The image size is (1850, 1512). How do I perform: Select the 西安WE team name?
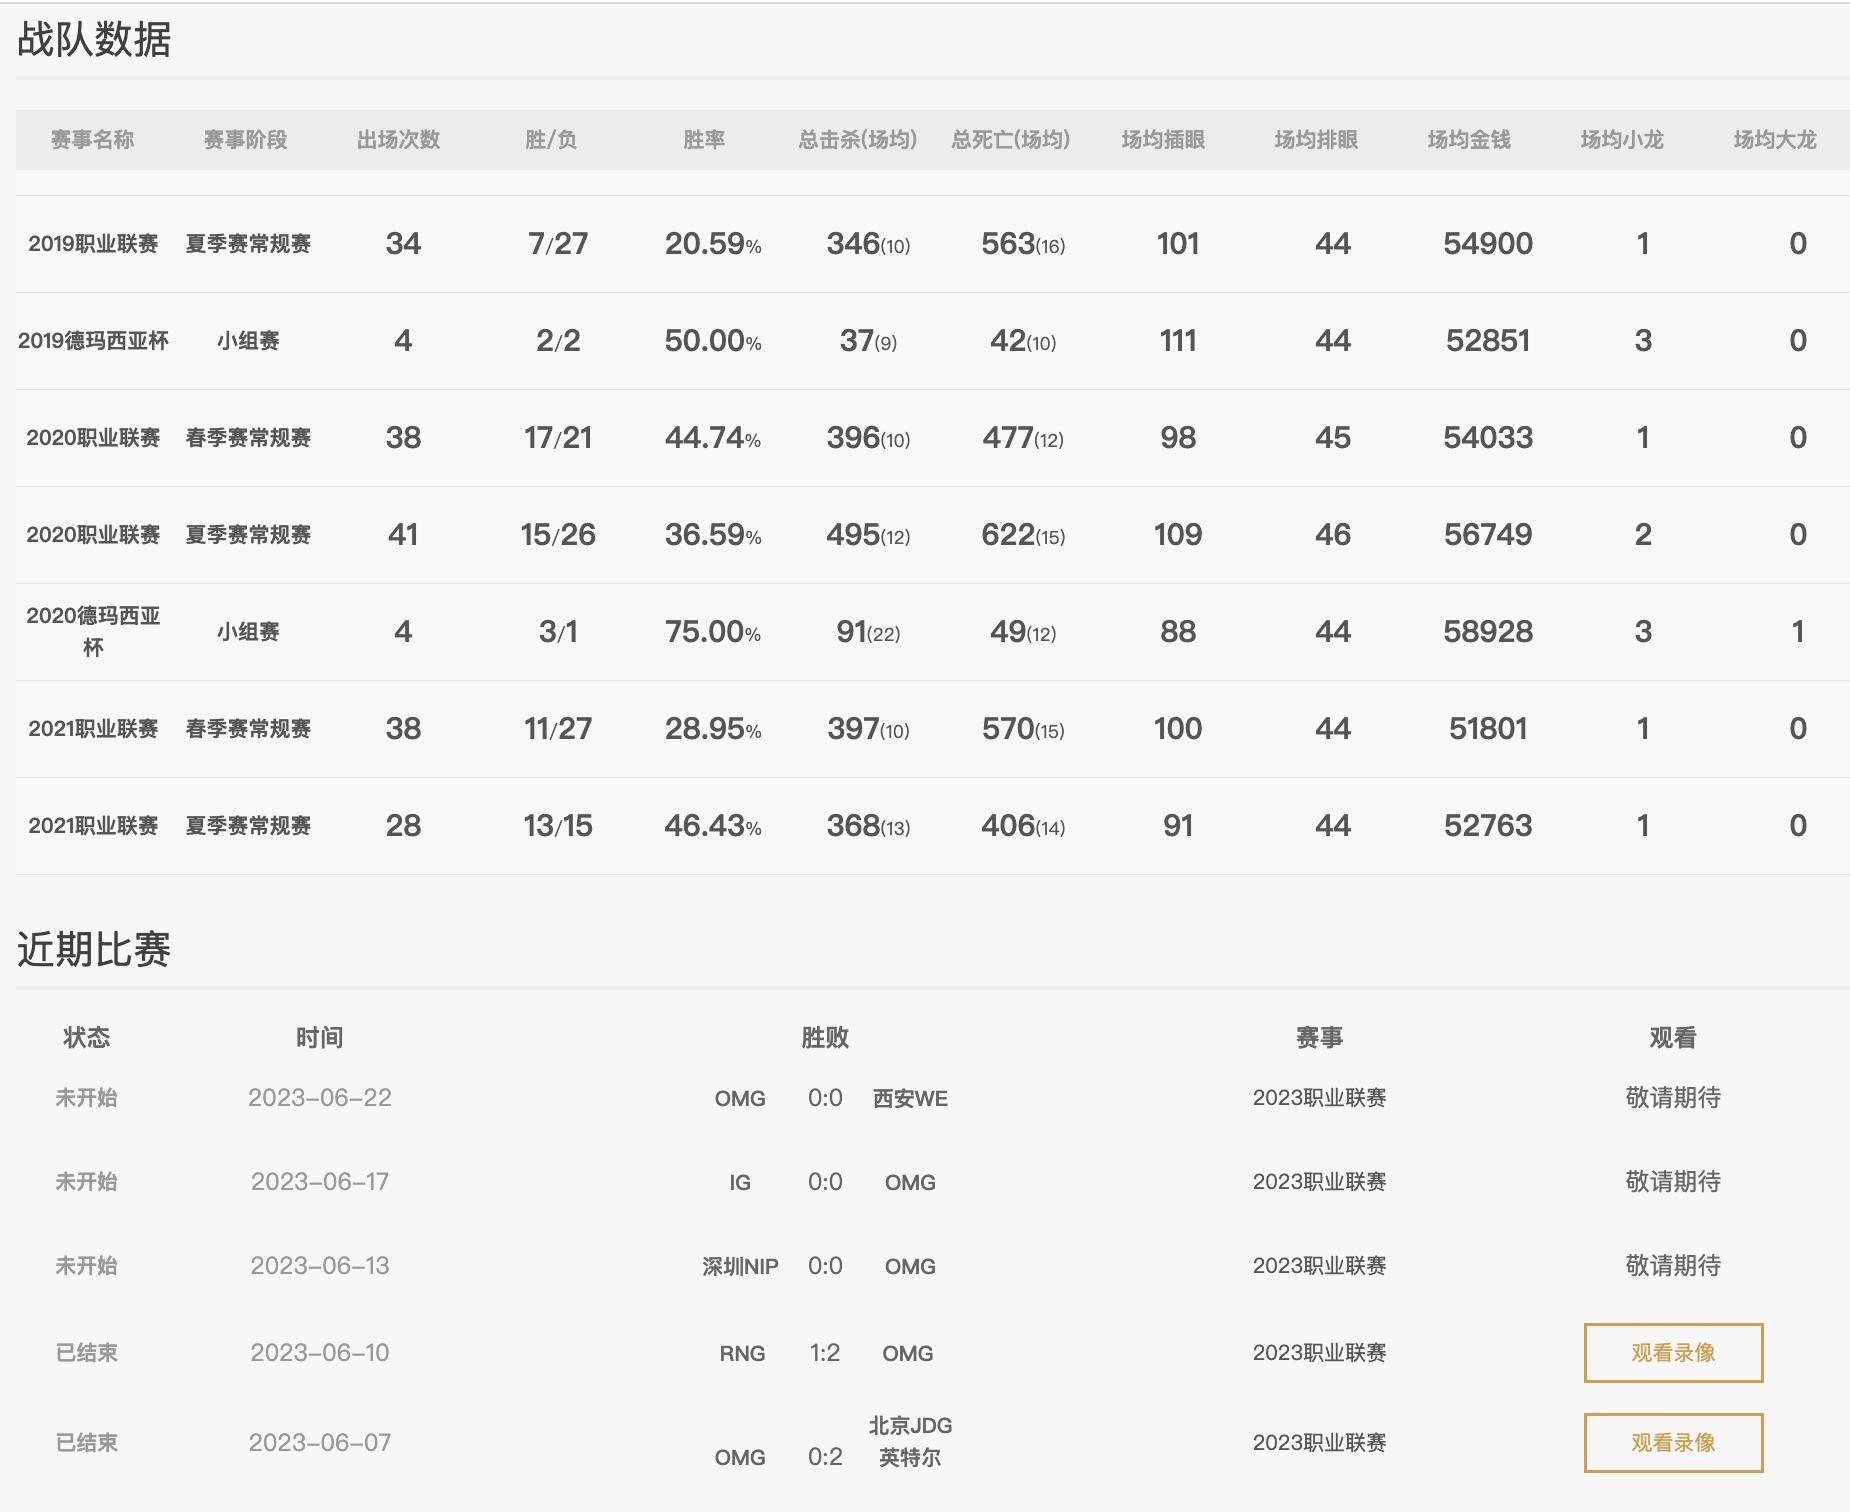click(x=910, y=1097)
